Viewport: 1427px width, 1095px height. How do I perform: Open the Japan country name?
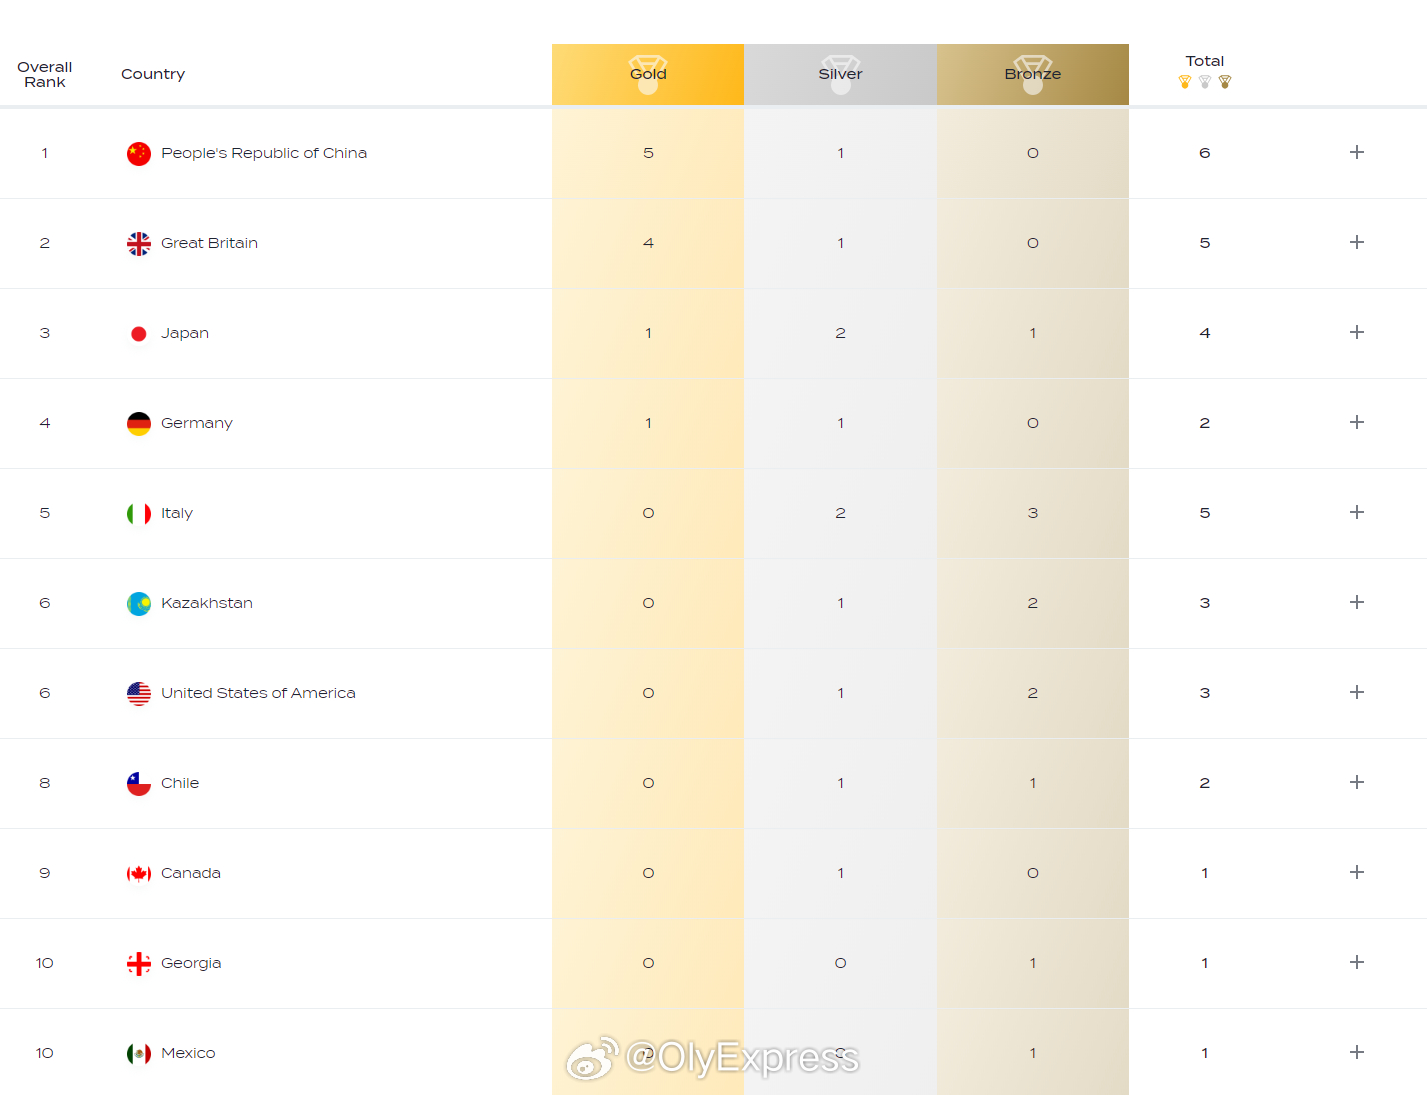click(x=185, y=333)
